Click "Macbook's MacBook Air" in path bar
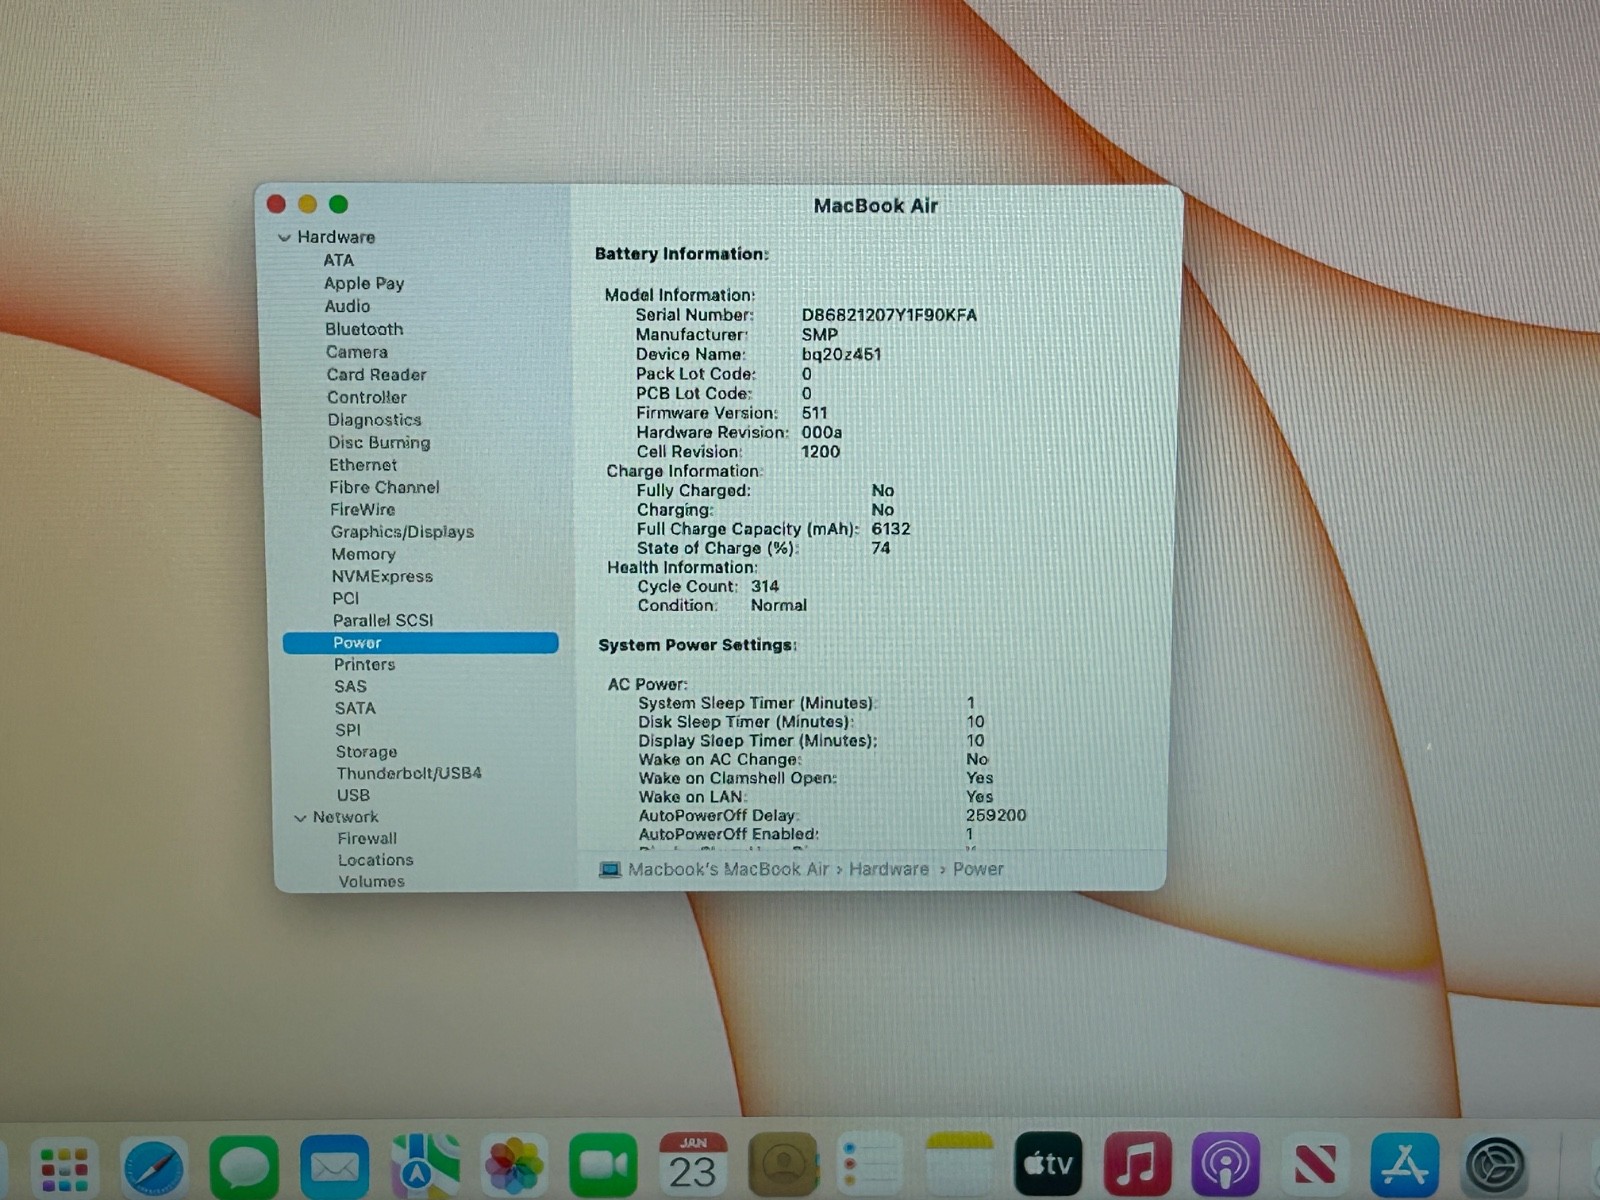 coord(728,870)
